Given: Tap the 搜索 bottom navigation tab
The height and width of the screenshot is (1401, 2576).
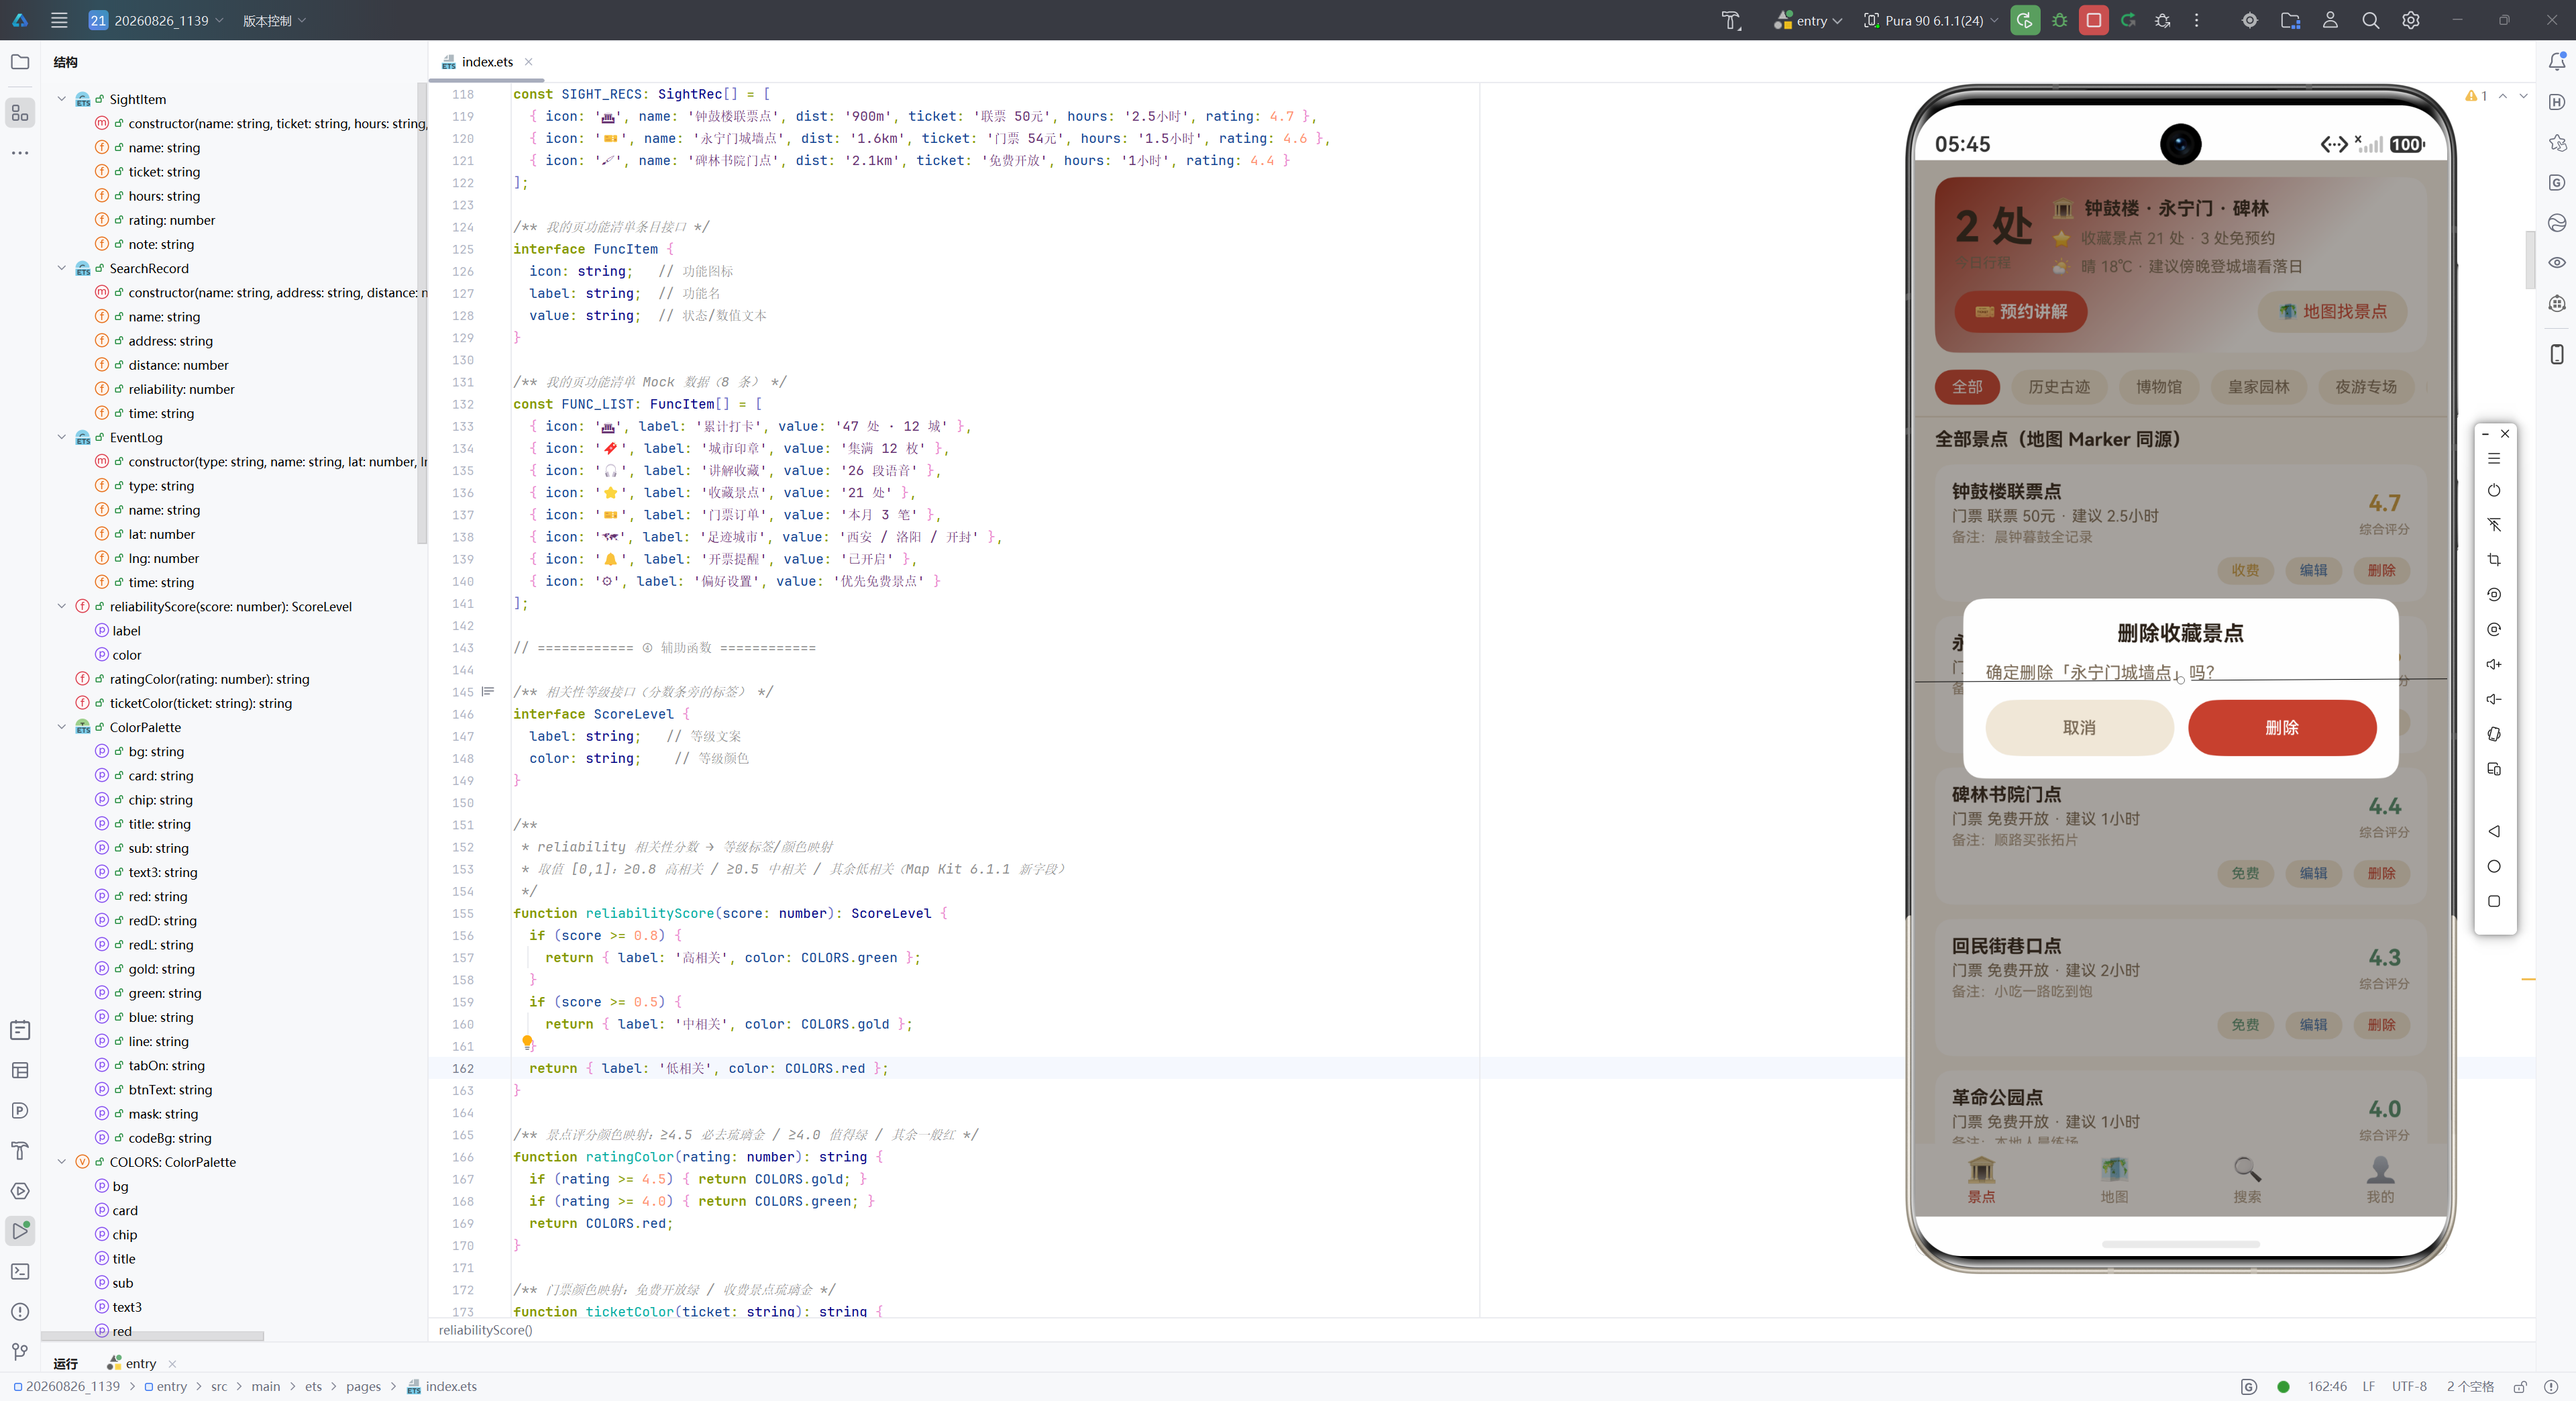Looking at the screenshot, I should click(2247, 1180).
